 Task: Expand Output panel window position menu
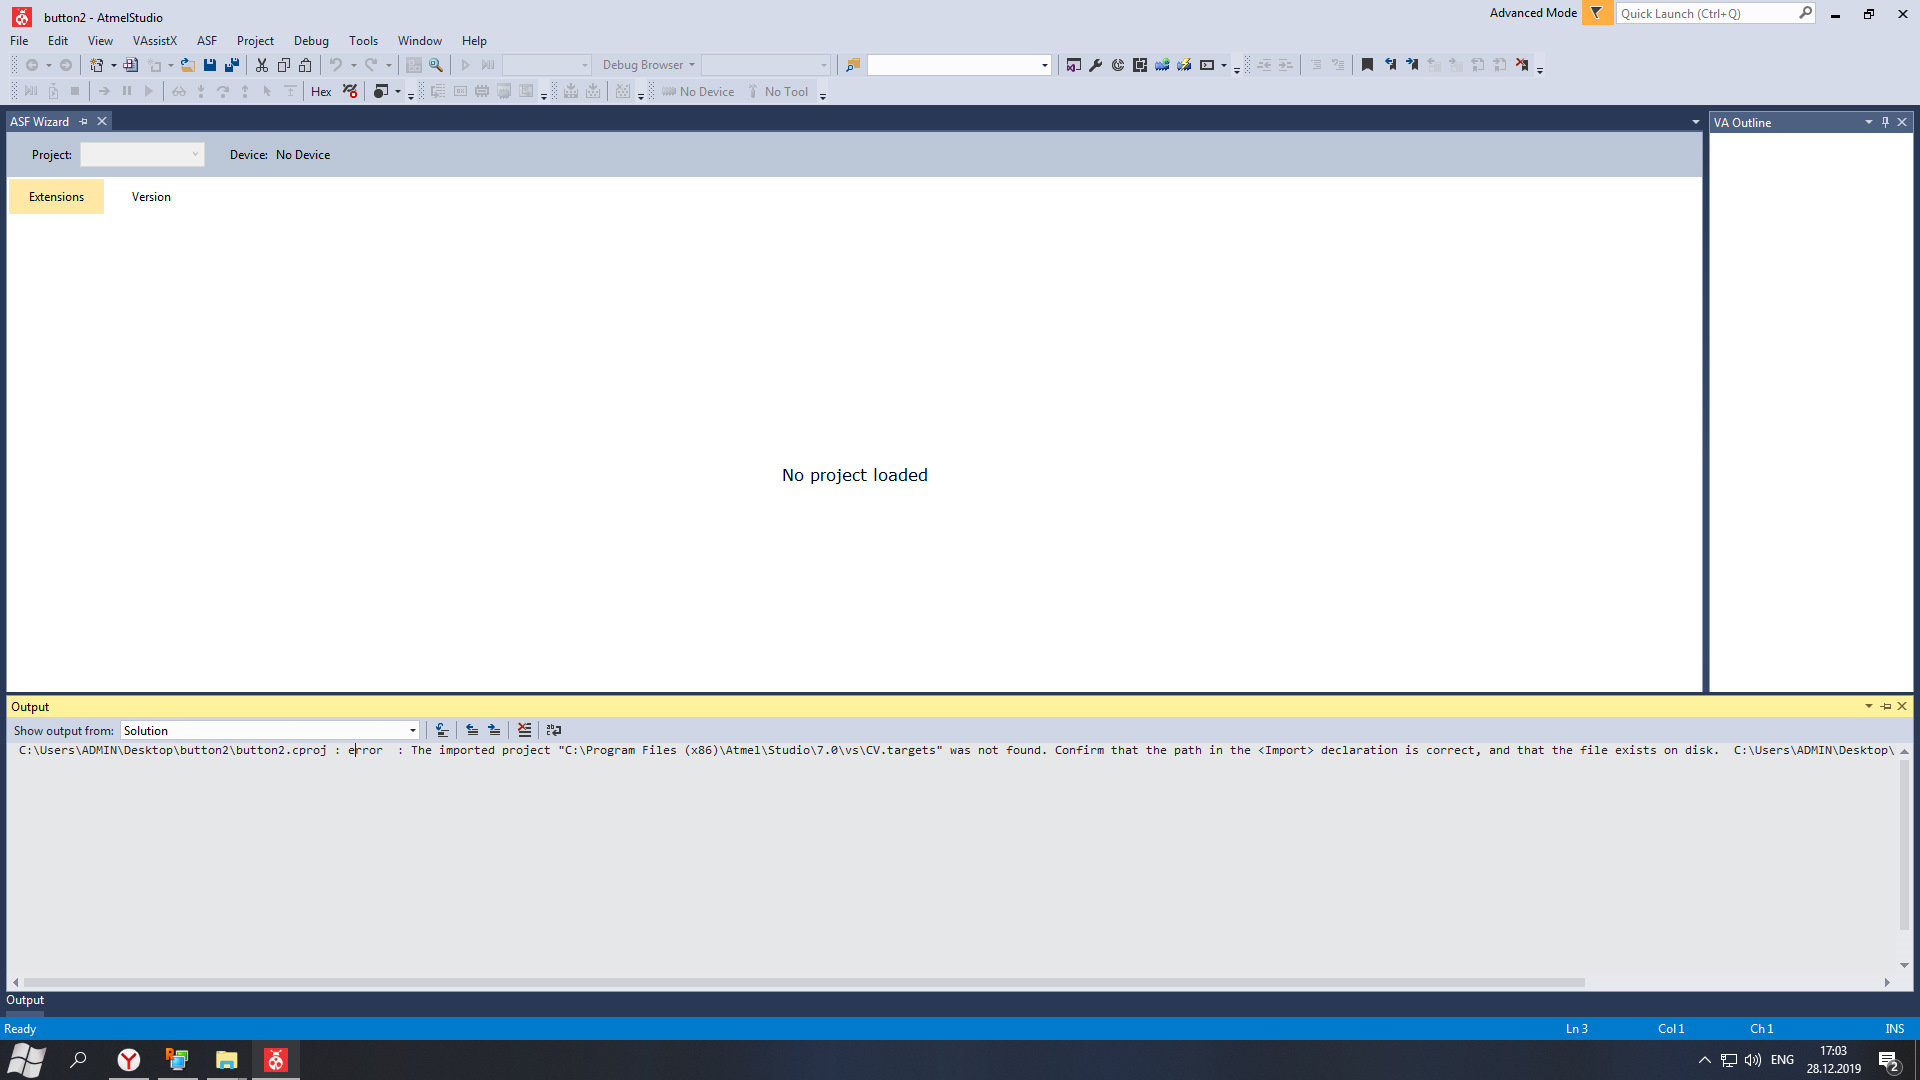pos(1868,706)
